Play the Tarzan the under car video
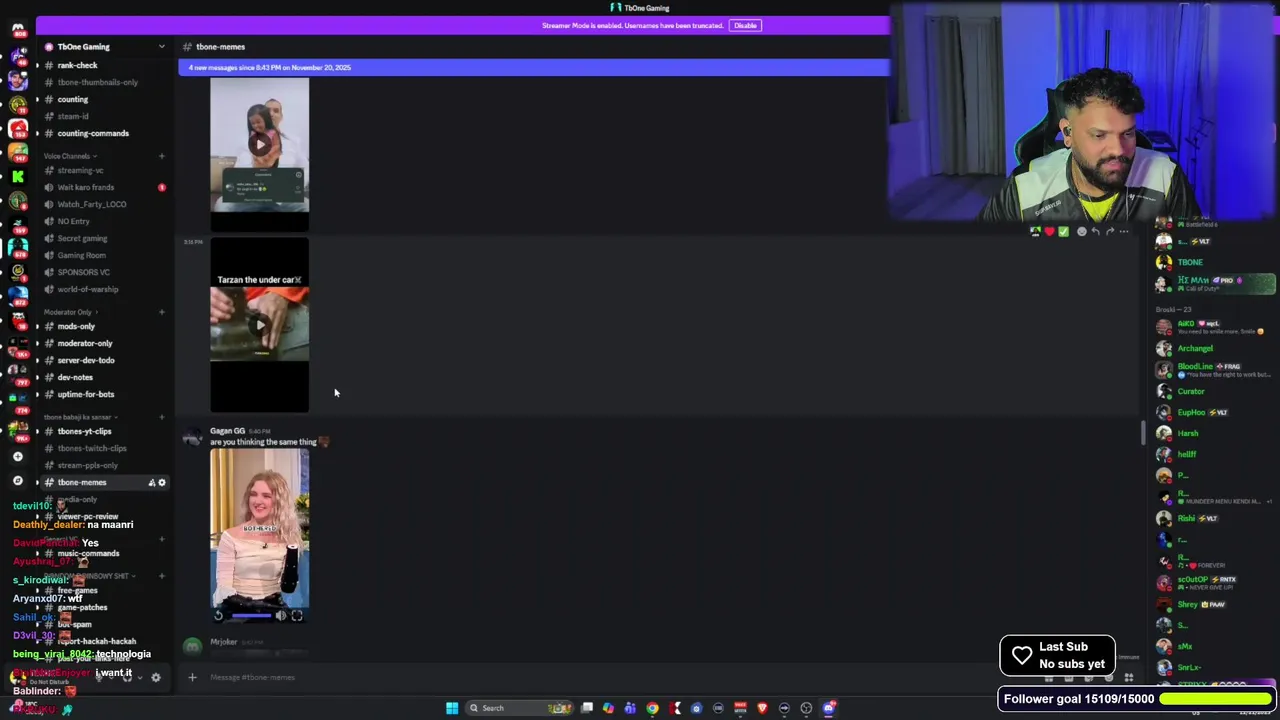Viewport: 1280px width, 720px height. [x=259, y=324]
